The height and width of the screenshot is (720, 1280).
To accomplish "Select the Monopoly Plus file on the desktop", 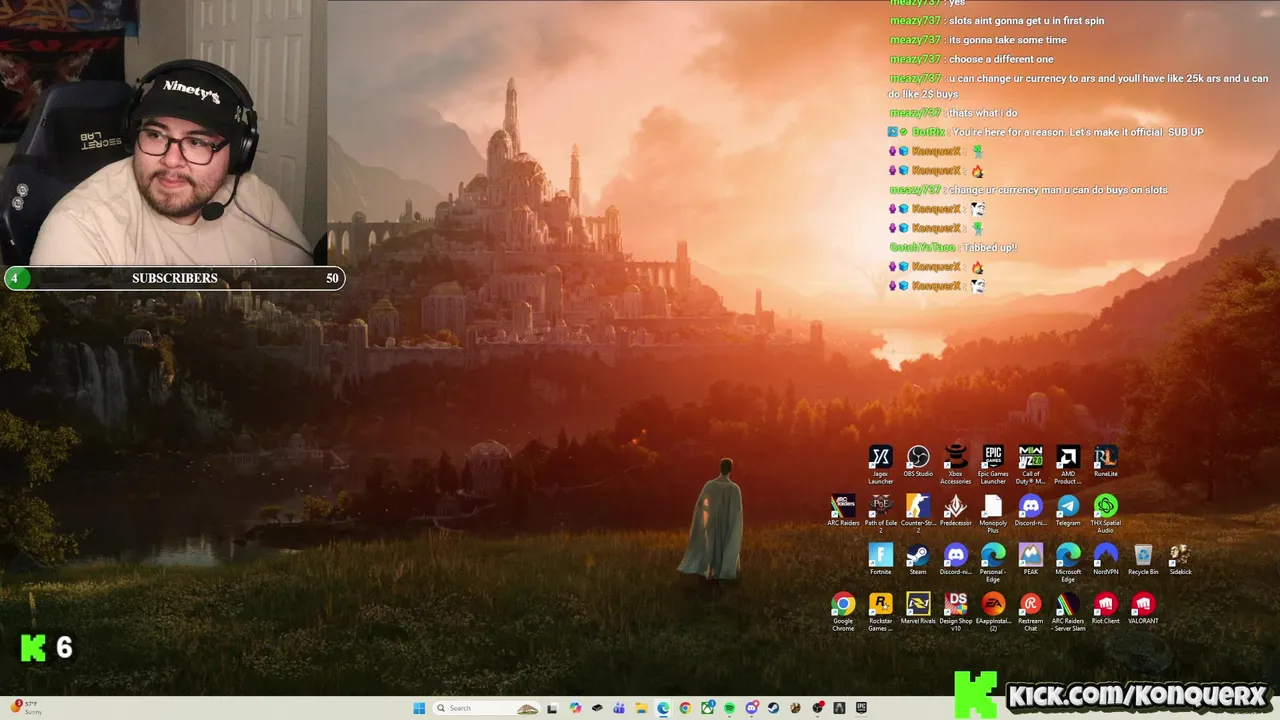I will pyautogui.click(x=993, y=513).
